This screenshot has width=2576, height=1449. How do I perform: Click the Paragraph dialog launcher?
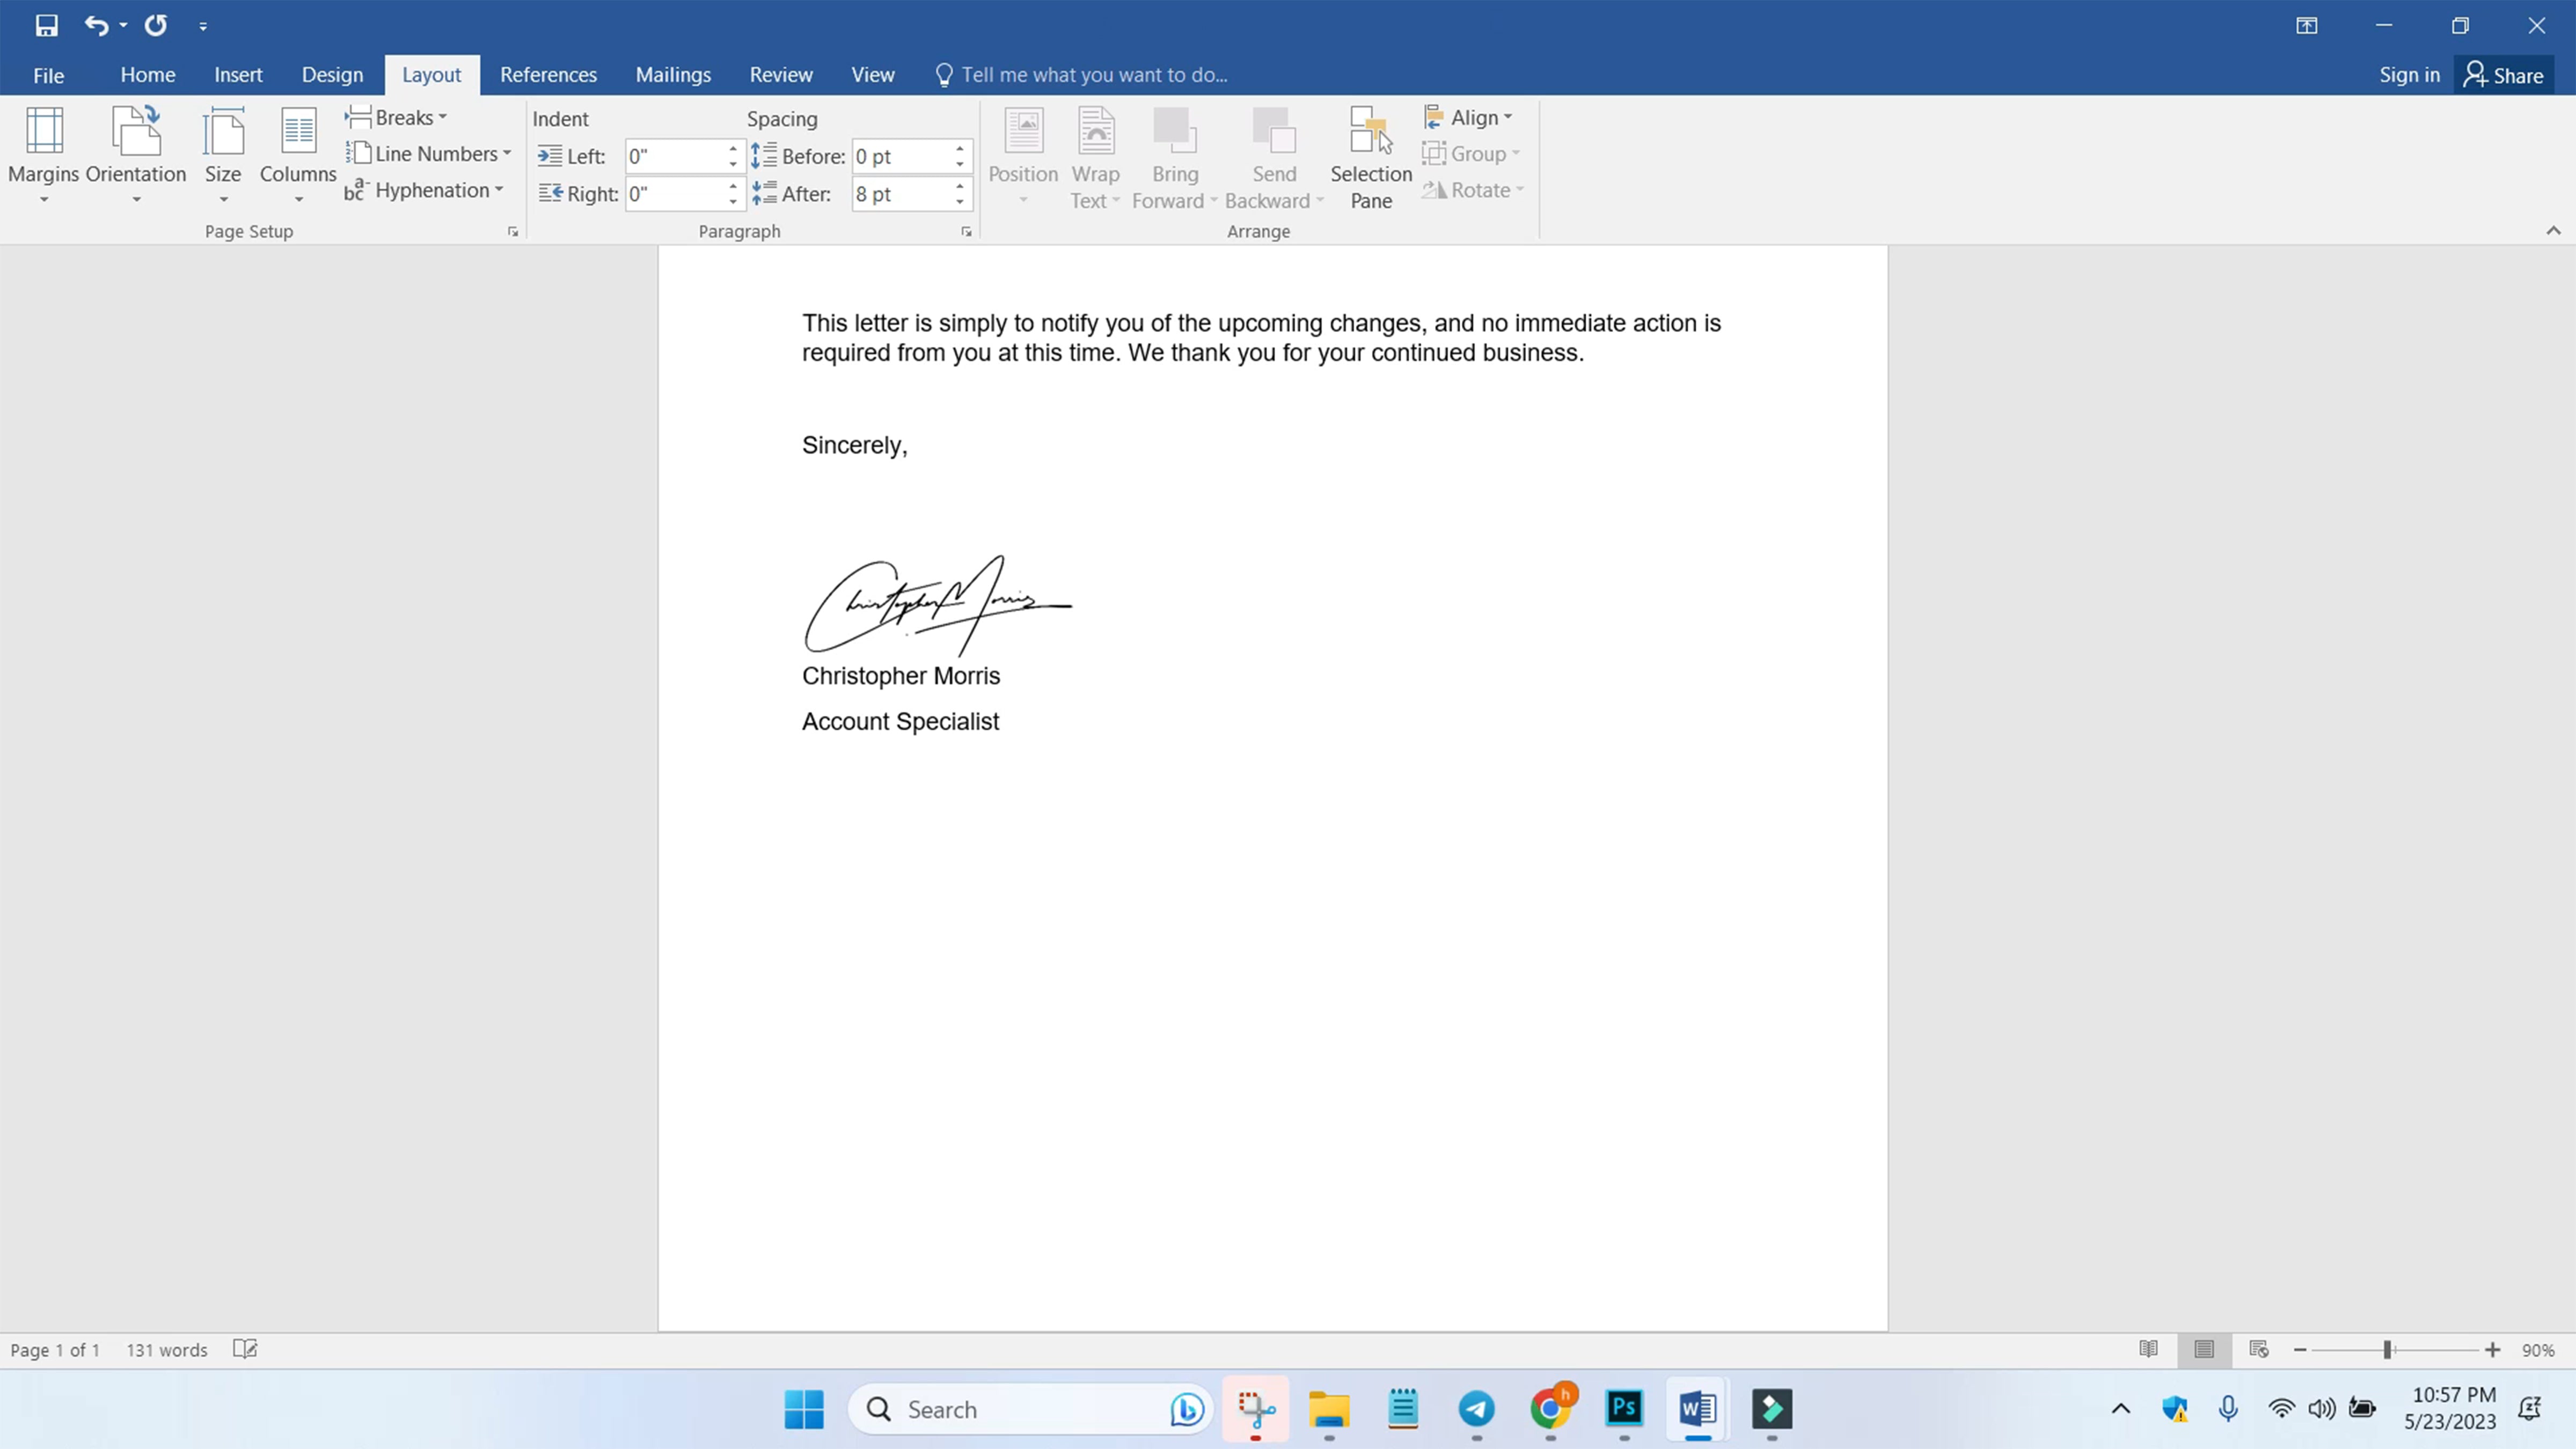click(968, 232)
